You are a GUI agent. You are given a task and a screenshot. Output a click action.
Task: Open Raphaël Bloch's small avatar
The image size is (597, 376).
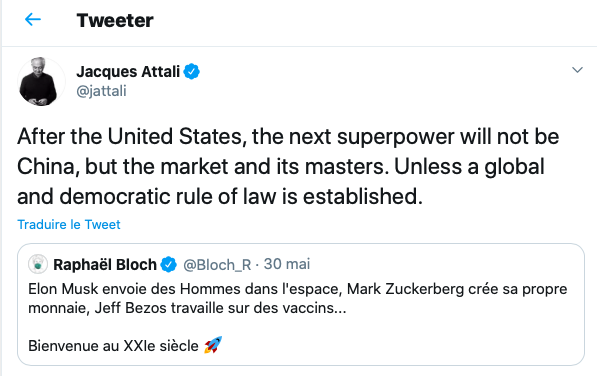pos(38,264)
